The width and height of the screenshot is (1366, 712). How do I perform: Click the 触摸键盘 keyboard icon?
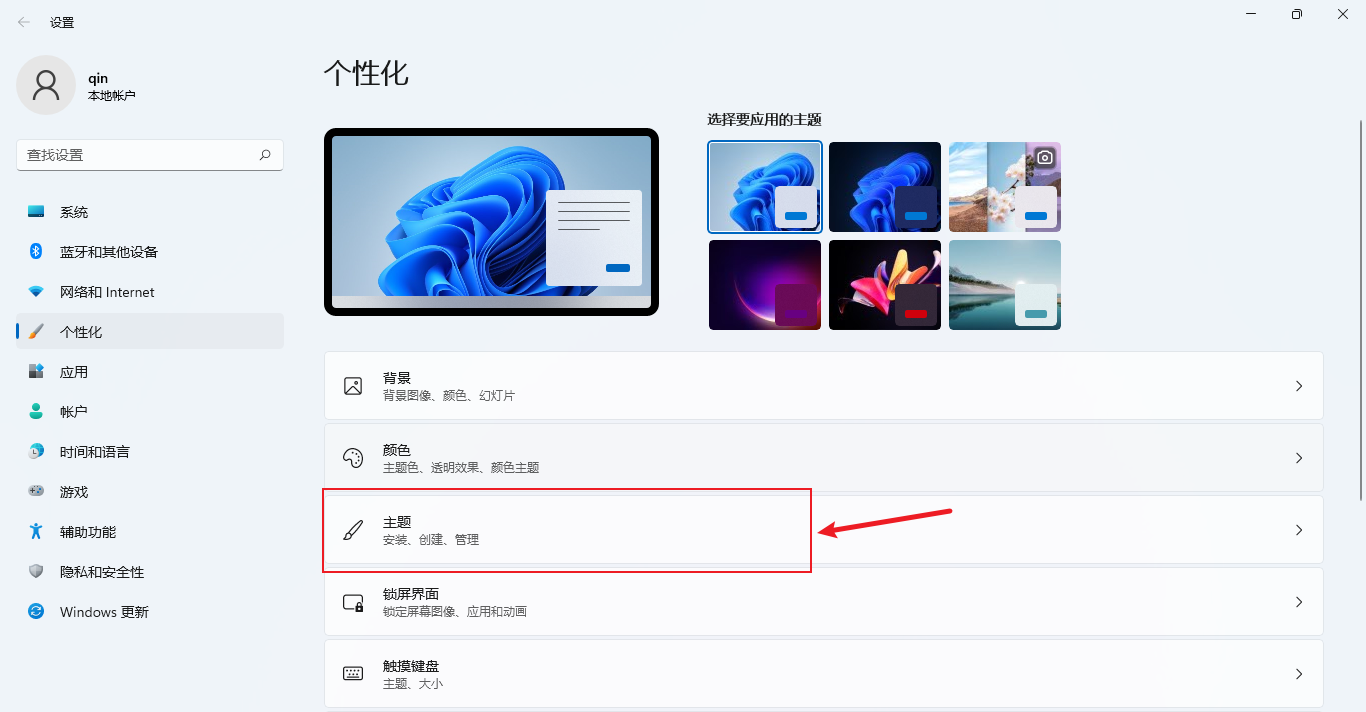[x=353, y=674]
